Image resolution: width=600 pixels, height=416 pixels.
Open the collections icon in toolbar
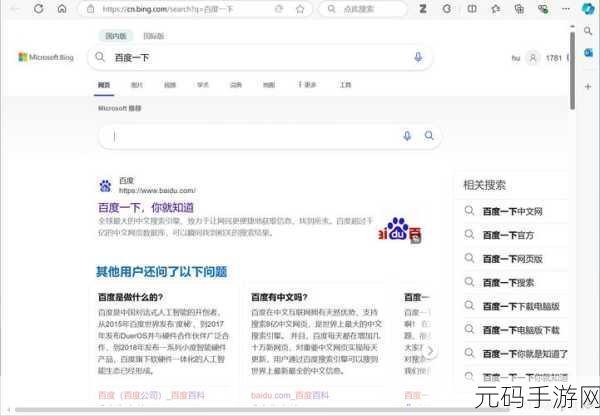coord(519,8)
